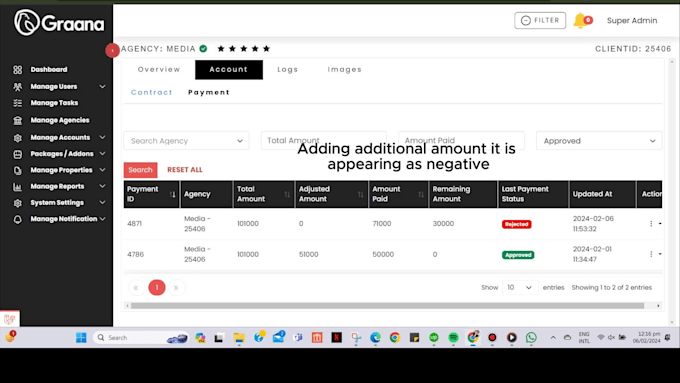This screenshot has height=383, width=680.
Task: Open the Search Agency dropdown
Action: (186, 141)
